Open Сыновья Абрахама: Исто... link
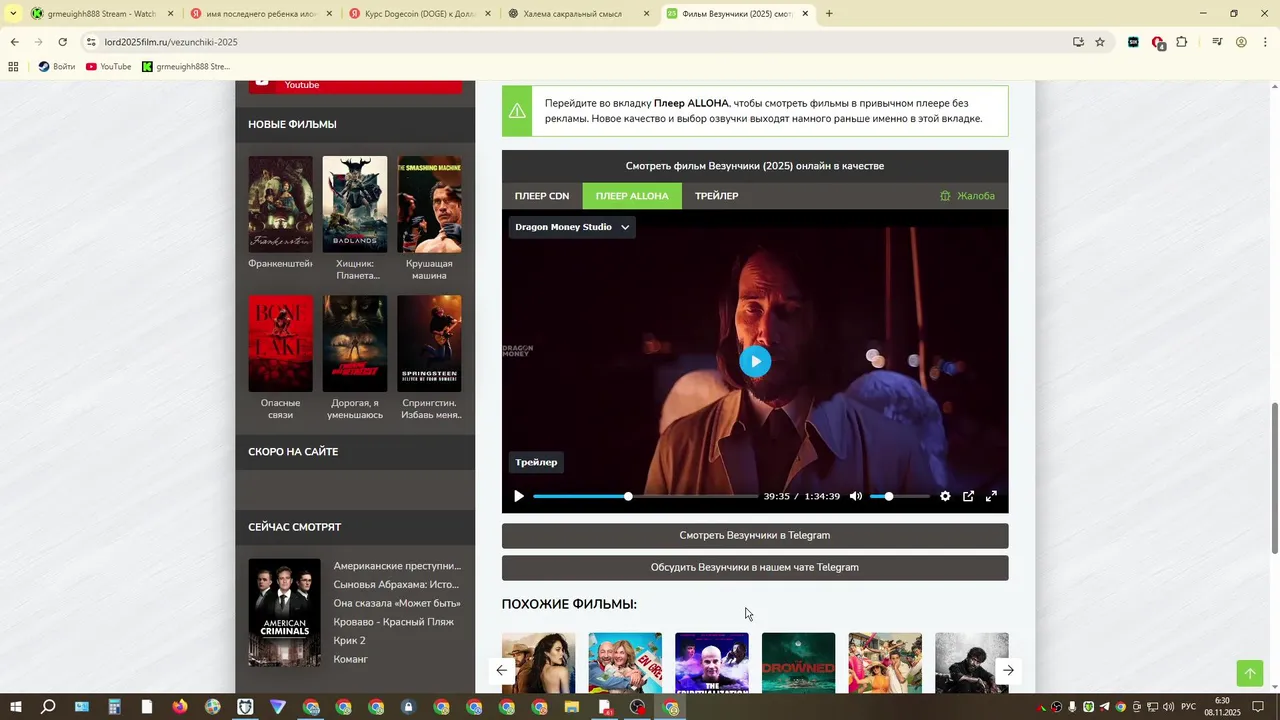Image resolution: width=1280 pixels, height=720 pixels. coord(396,584)
